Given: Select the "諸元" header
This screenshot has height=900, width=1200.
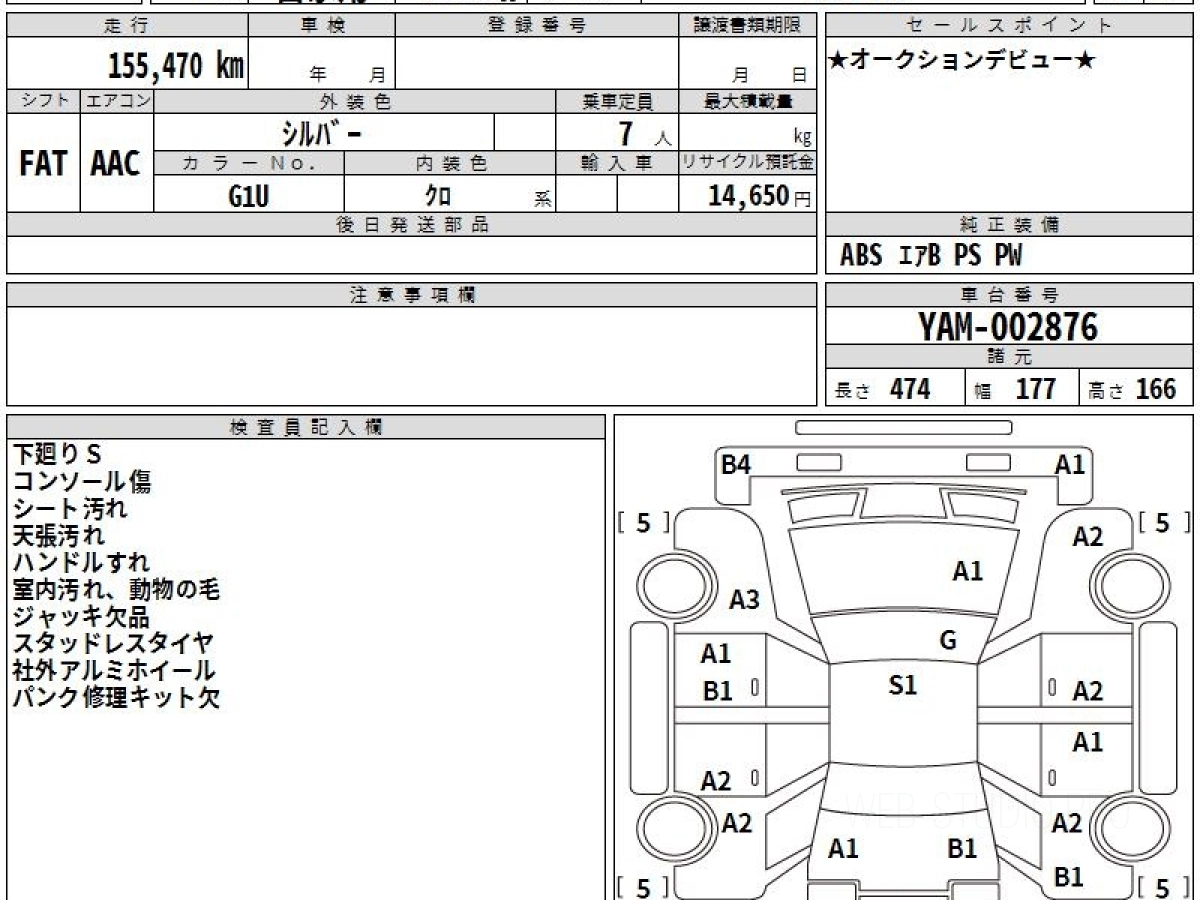Looking at the screenshot, I should (x=1009, y=357).
